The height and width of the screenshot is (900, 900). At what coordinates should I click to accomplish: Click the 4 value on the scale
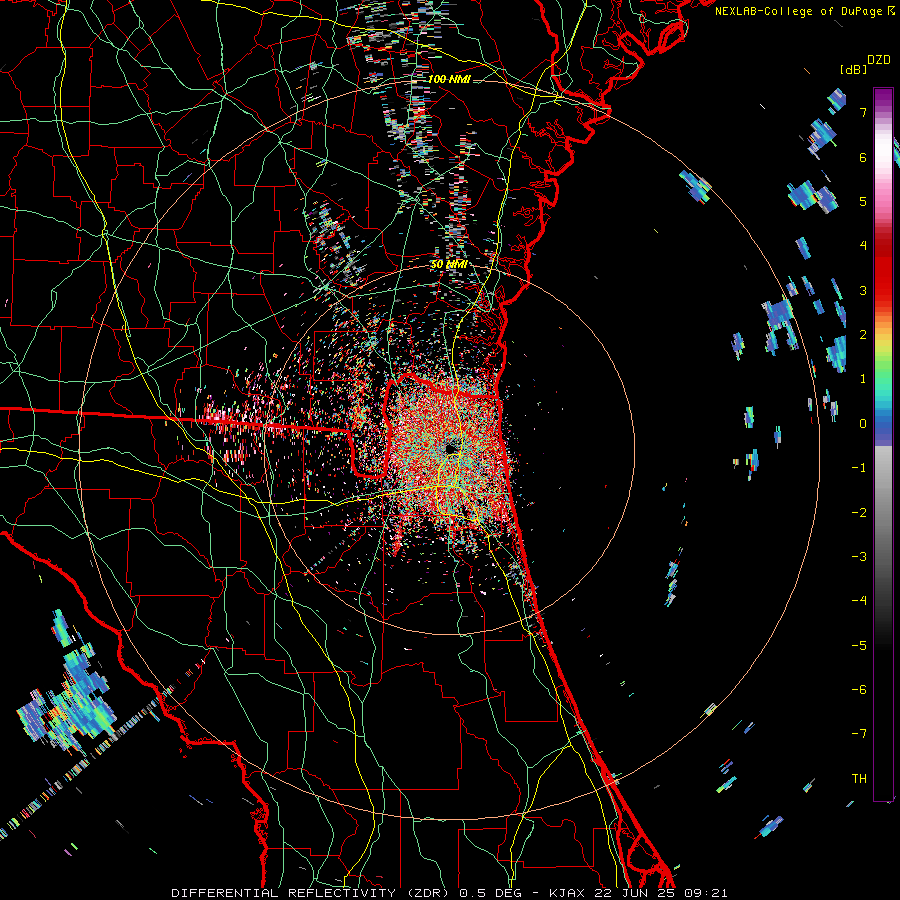[863, 246]
